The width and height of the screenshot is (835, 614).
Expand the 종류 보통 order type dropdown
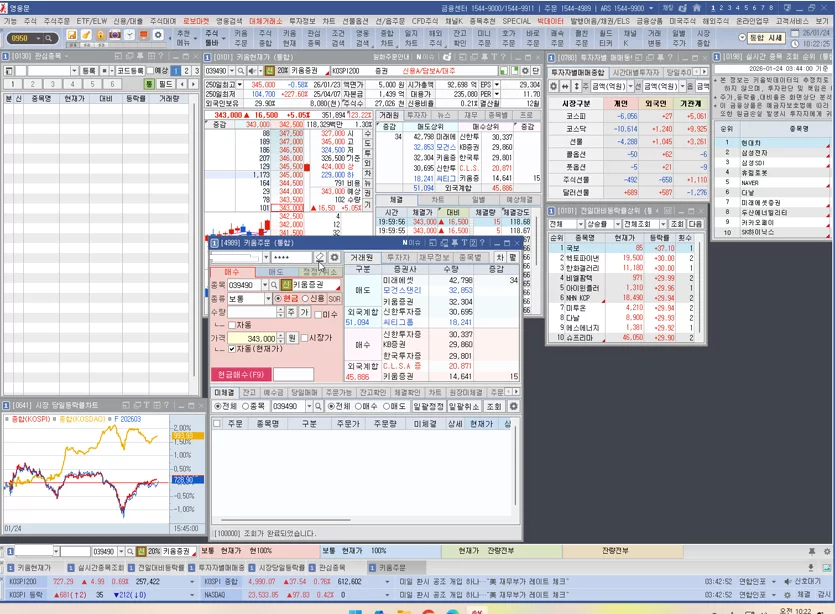(x=268, y=299)
